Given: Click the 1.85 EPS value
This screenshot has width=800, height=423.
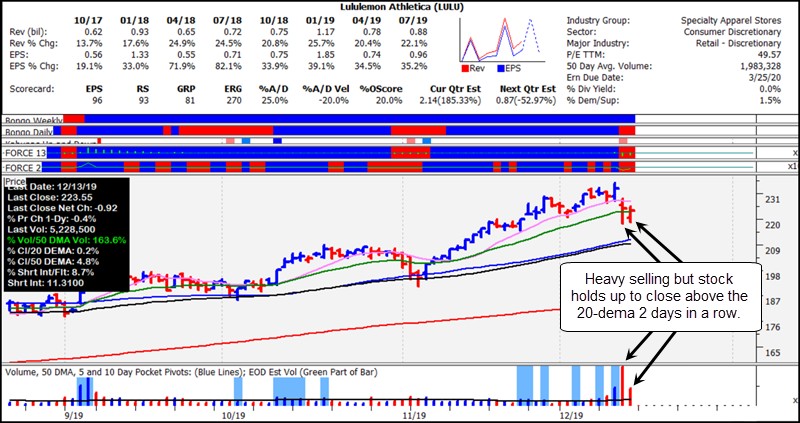Looking at the screenshot, I should click(x=327, y=55).
